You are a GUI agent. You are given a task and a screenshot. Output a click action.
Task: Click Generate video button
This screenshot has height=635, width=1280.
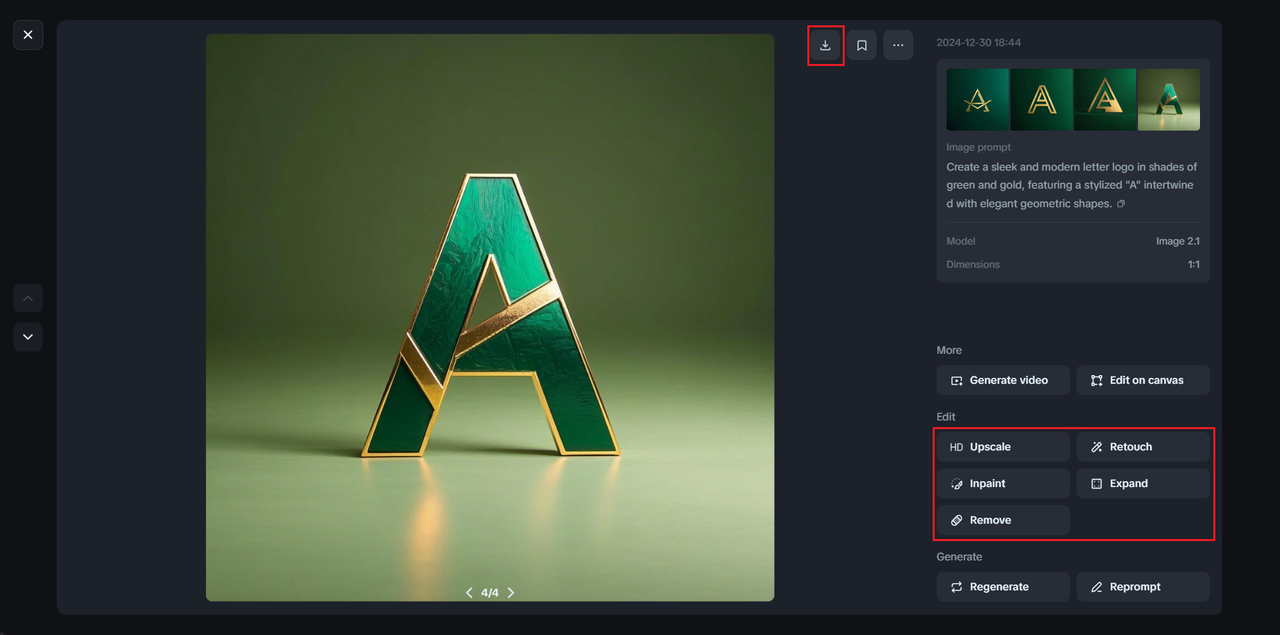pyautogui.click(x=1003, y=380)
